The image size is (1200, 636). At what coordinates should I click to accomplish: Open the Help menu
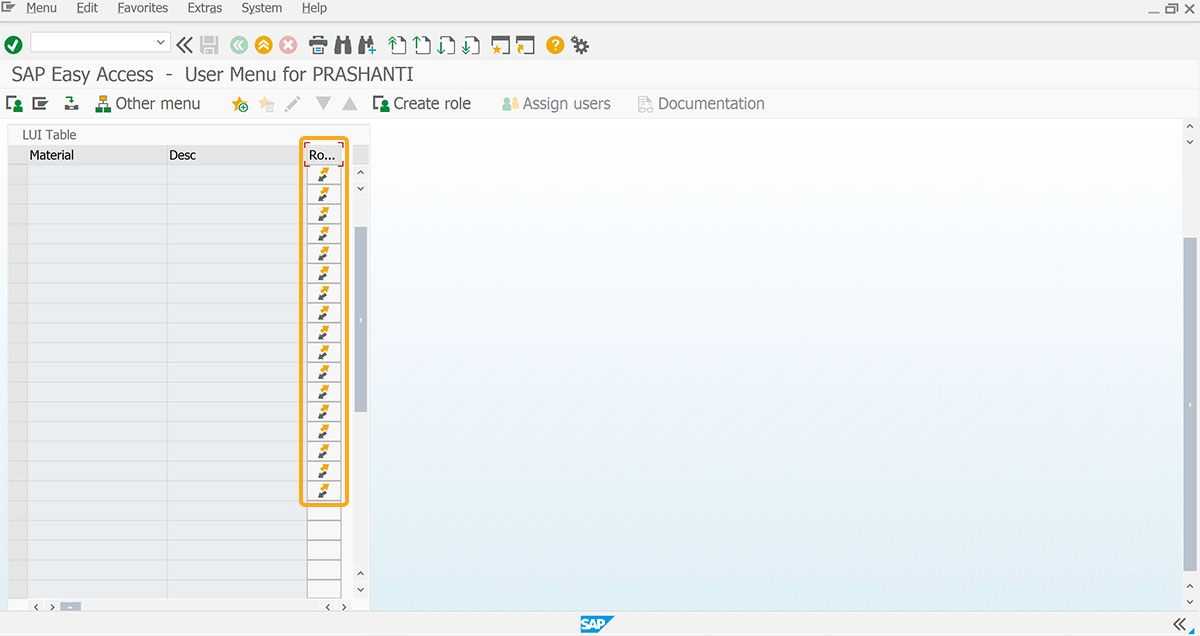[x=314, y=8]
